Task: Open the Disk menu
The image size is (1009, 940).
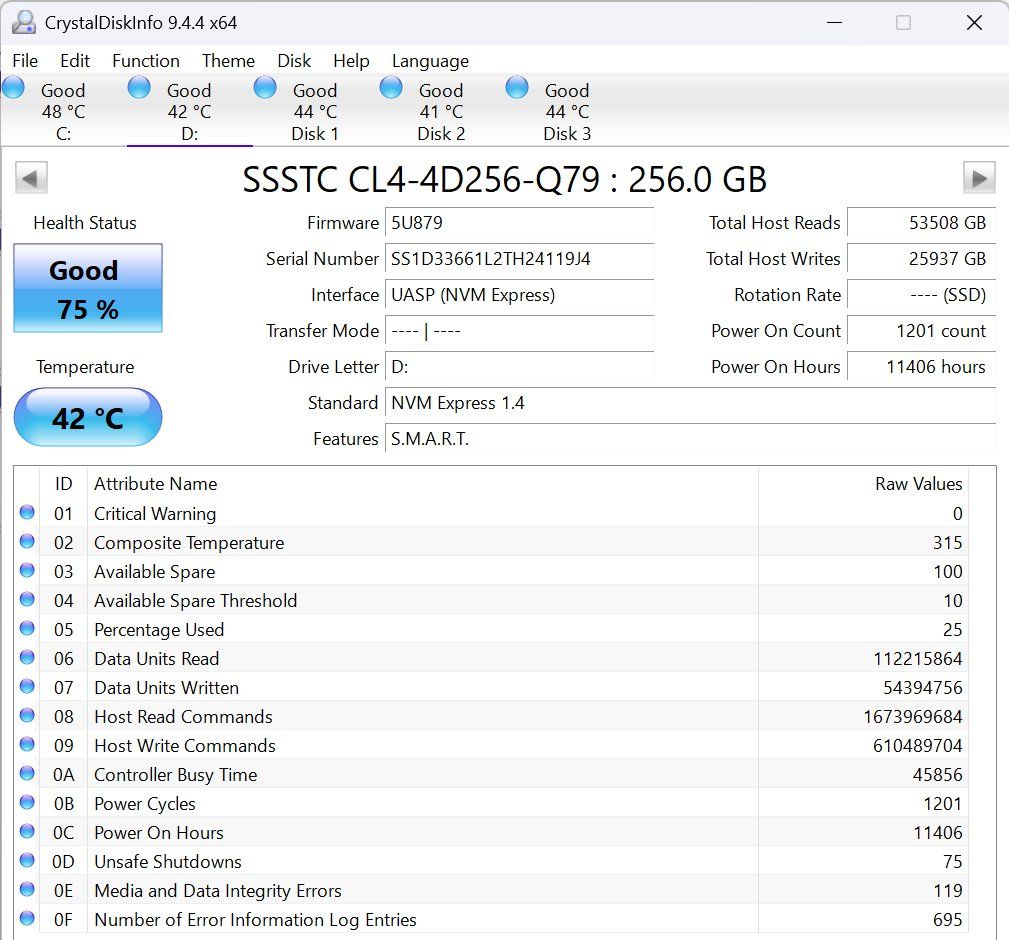Action: pos(294,61)
